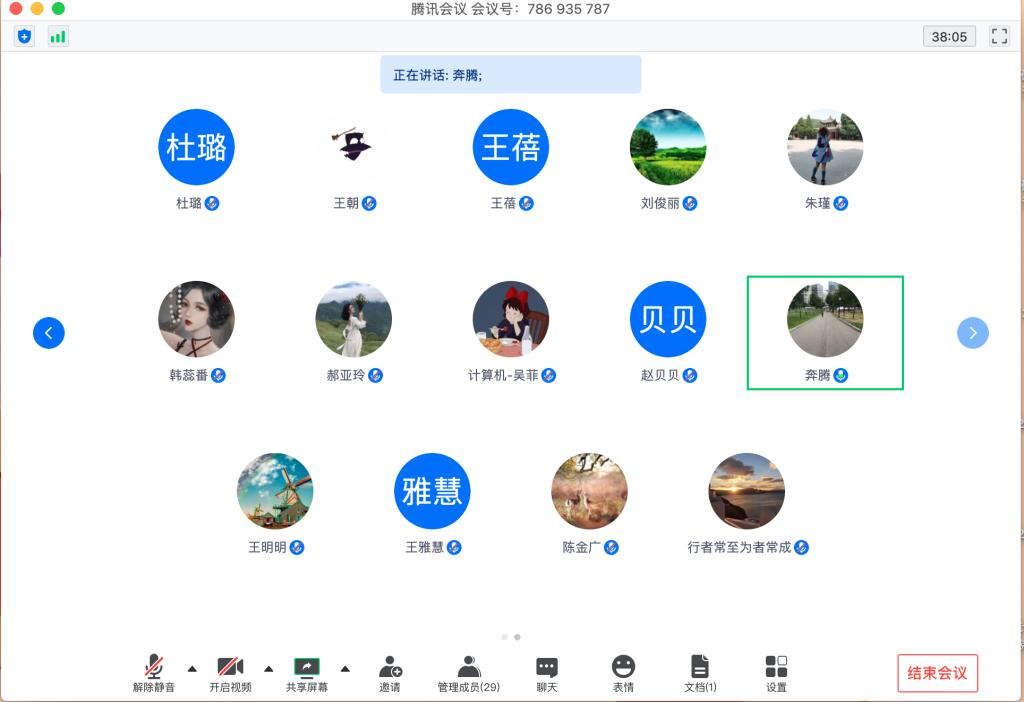Image resolution: width=1024 pixels, height=702 pixels.
Task: Enter full screen mode icon
Action: tap(998, 36)
